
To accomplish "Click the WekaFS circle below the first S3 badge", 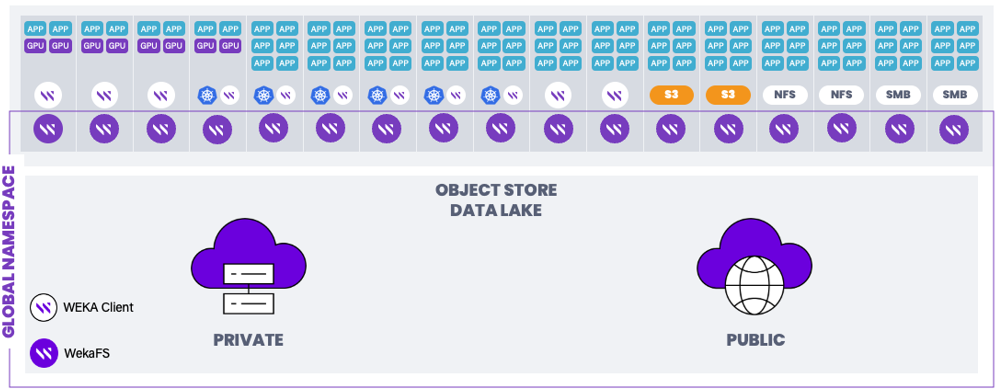I will tap(671, 129).
